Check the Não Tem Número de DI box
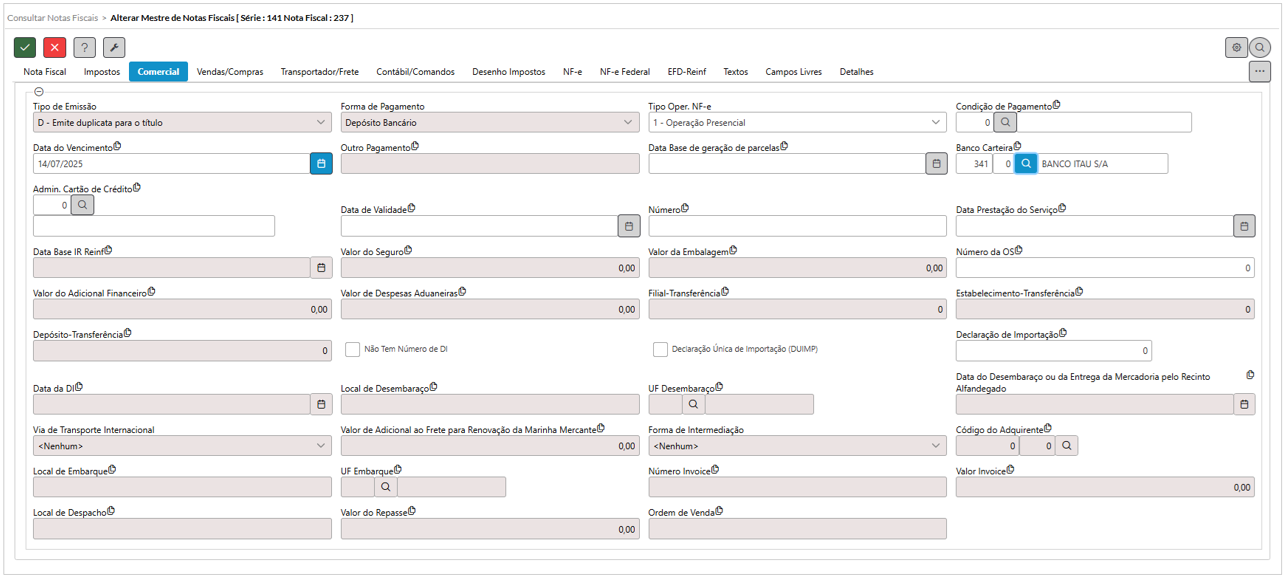 coord(352,349)
